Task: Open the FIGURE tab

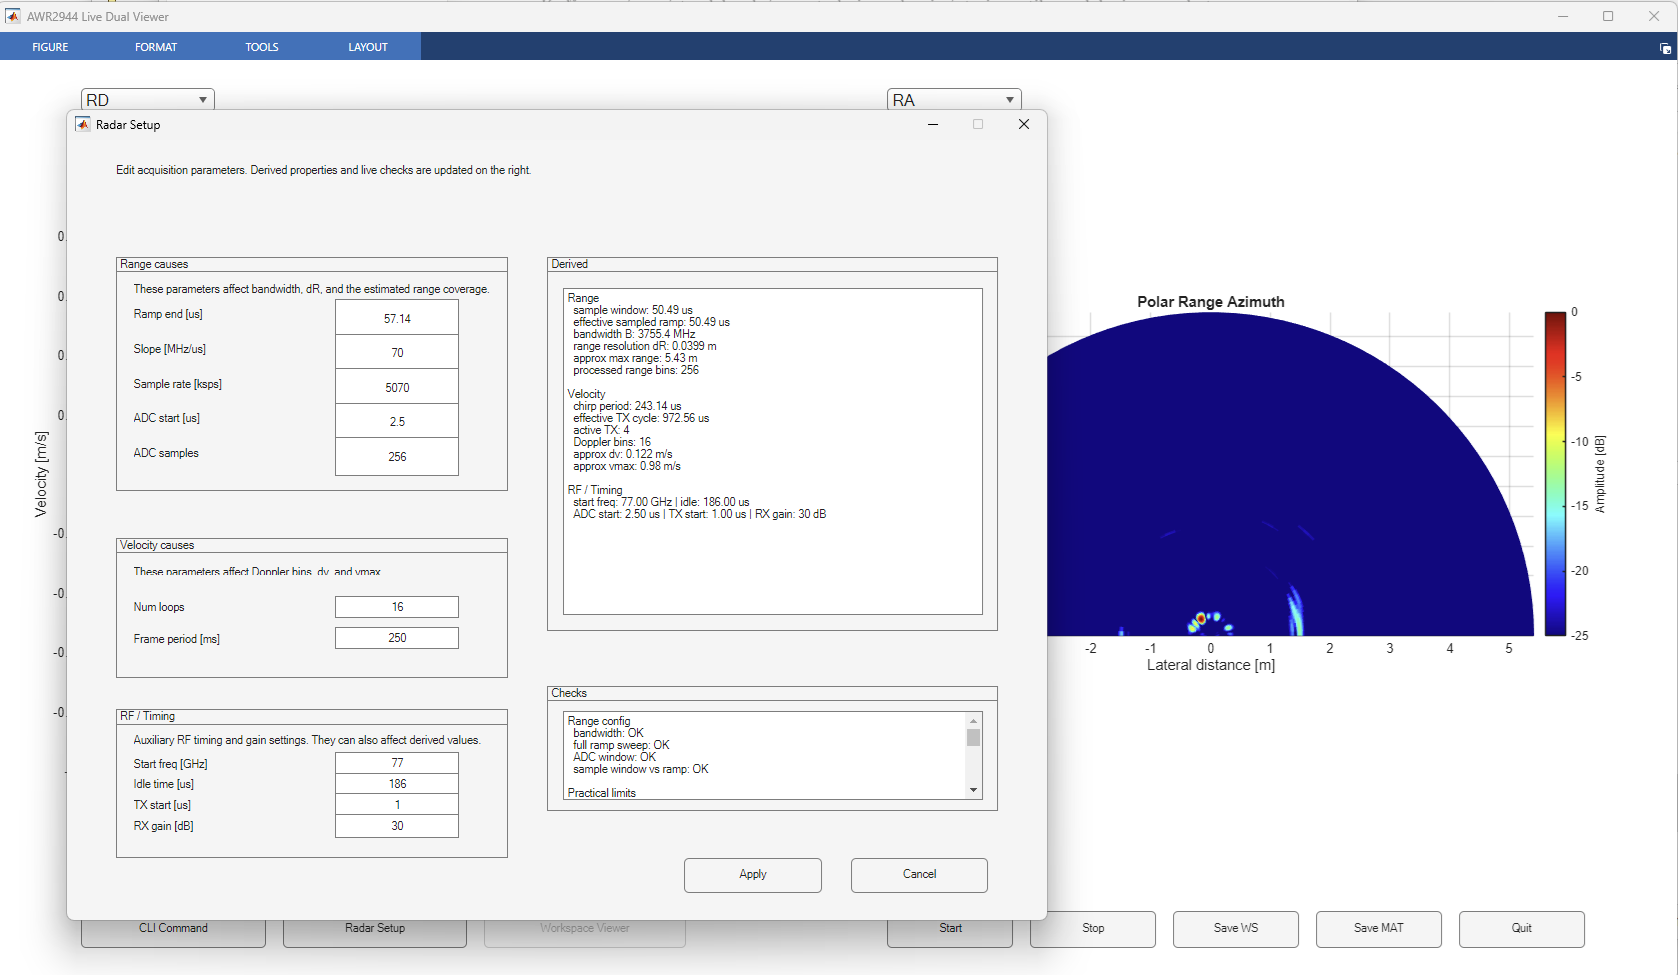Action: point(50,47)
